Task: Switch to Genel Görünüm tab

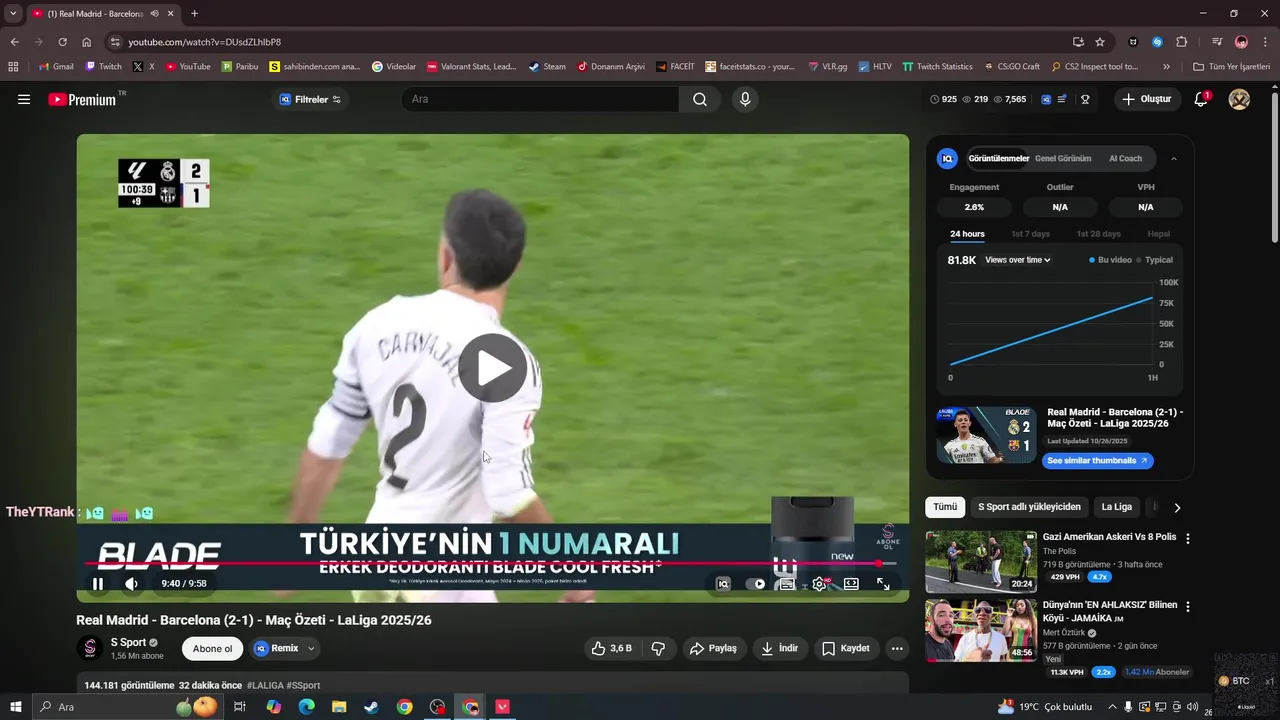Action: click(x=1063, y=158)
